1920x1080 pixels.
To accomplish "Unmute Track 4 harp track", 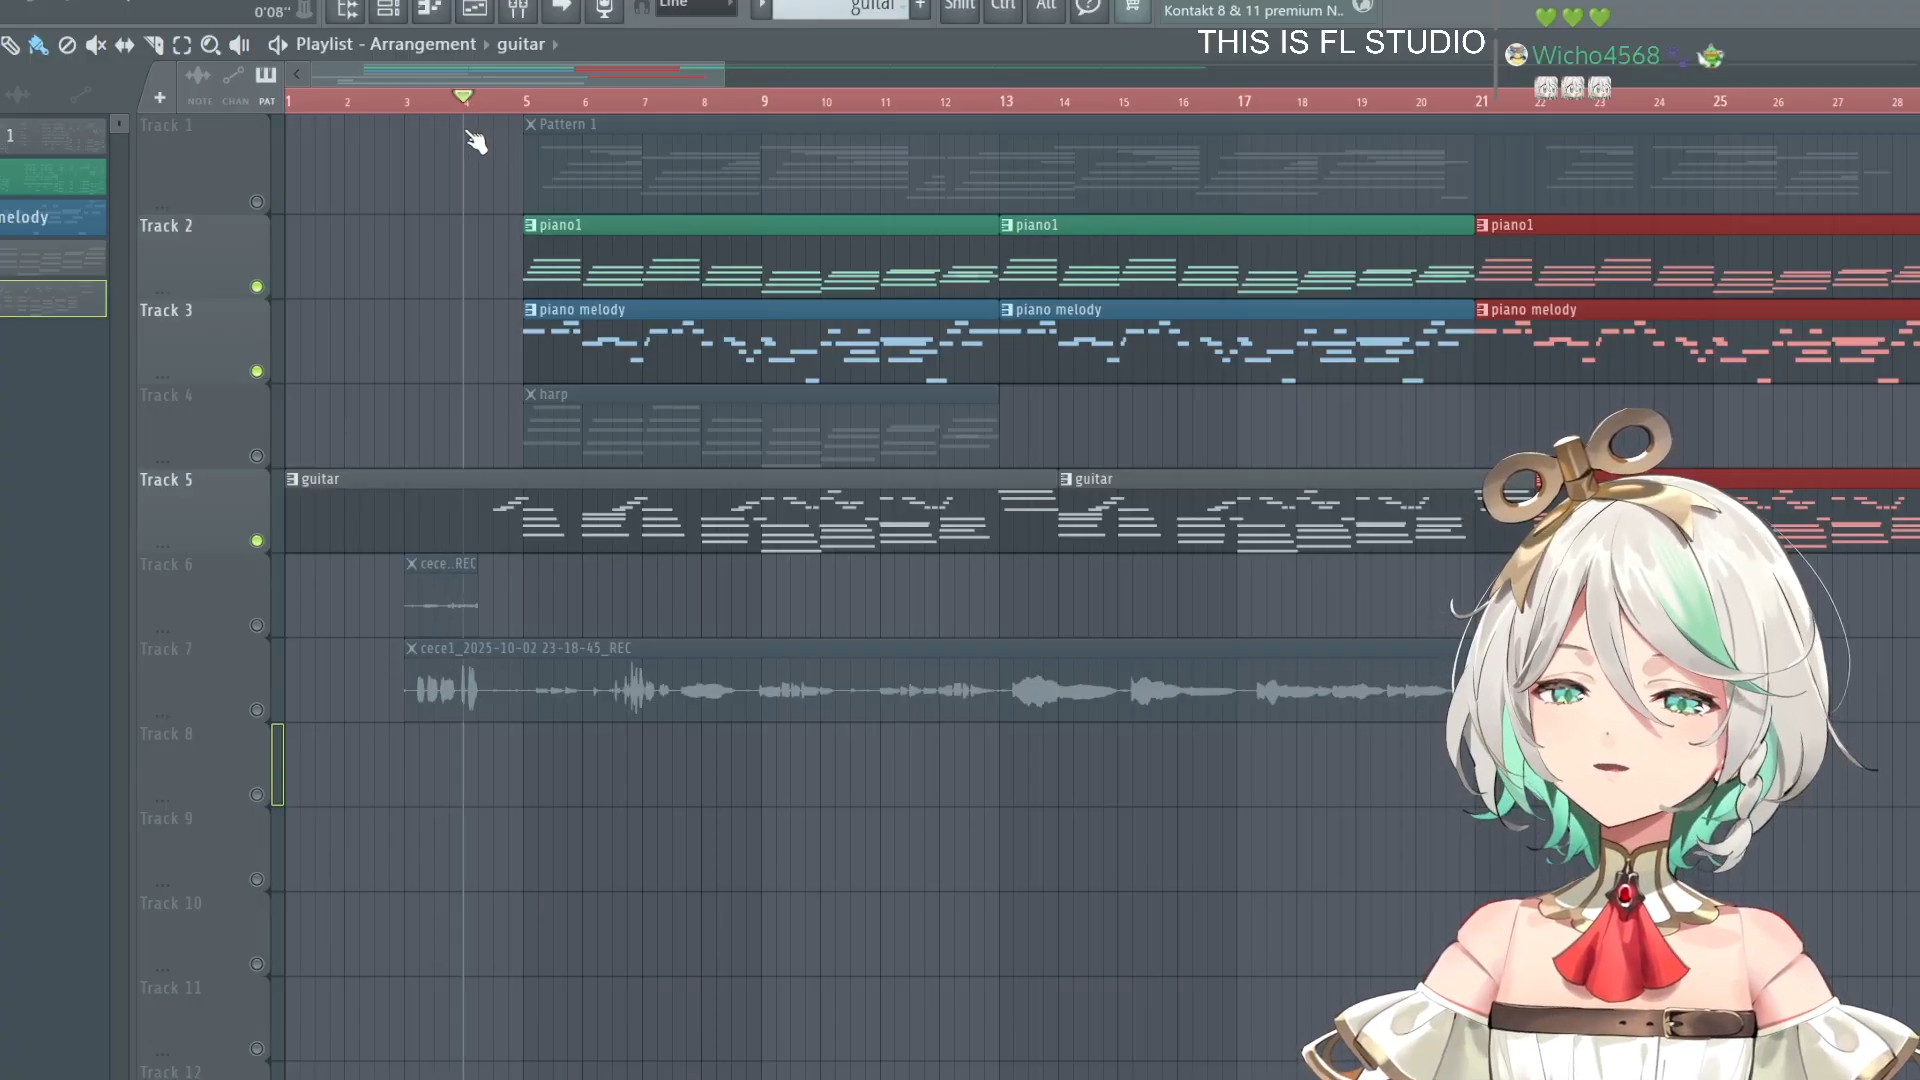I will pyautogui.click(x=257, y=456).
